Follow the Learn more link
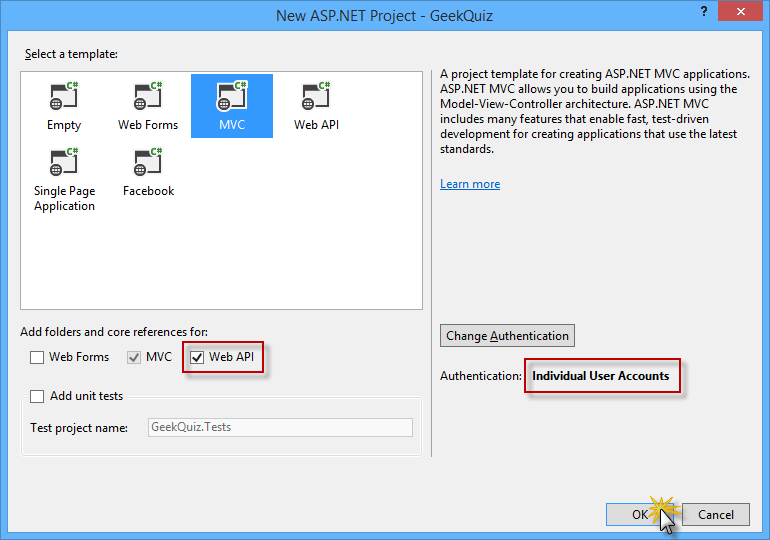The image size is (770, 540). pyautogui.click(x=470, y=184)
